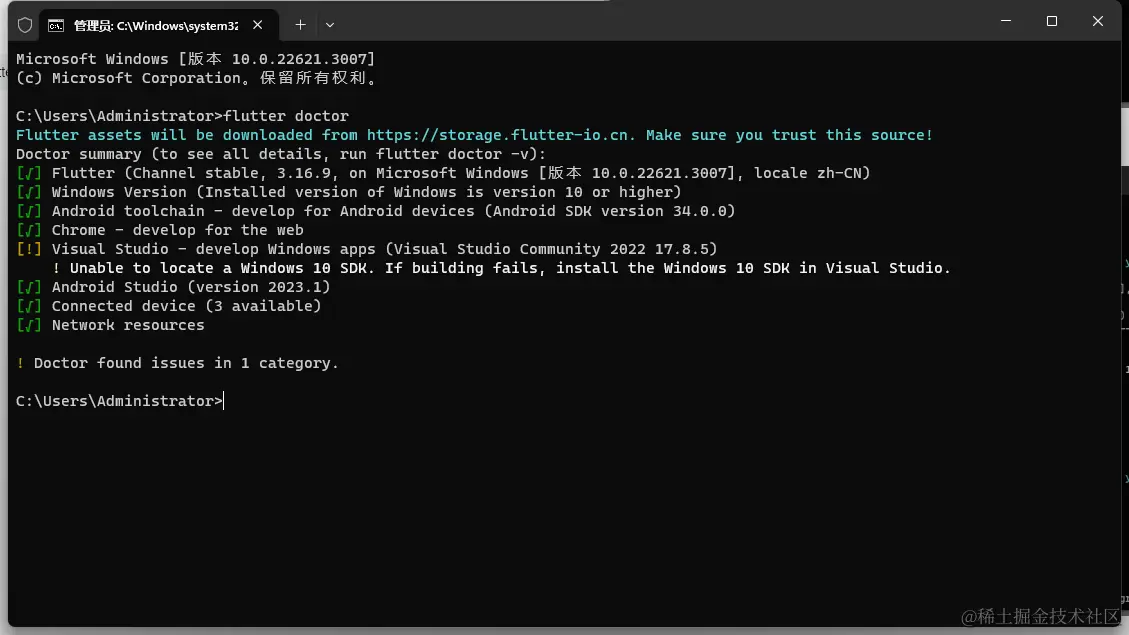
Task: Click the Android toolchain check mark
Action: (29, 211)
